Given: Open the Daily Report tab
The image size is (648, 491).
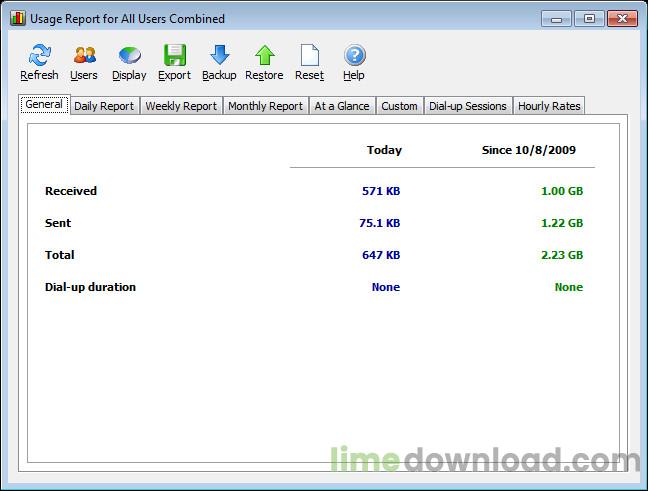Looking at the screenshot, I should pyautogui.click(x=103, y=106).
